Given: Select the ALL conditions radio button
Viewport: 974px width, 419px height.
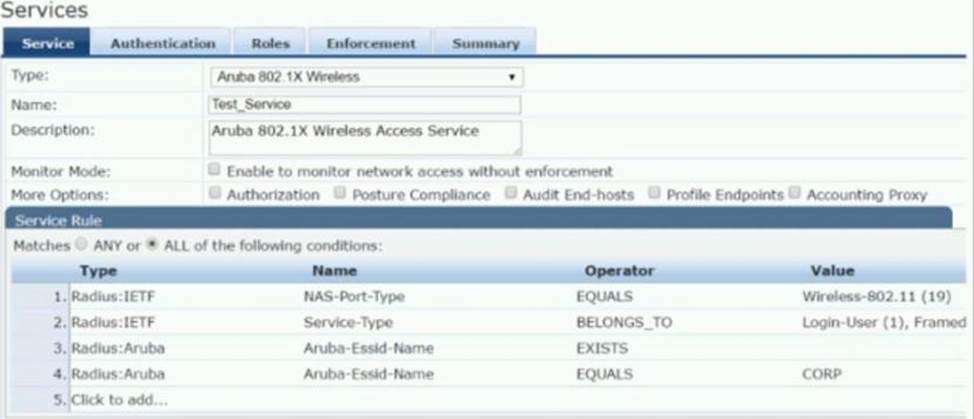Looking at the screenshot, I should 152,245.
